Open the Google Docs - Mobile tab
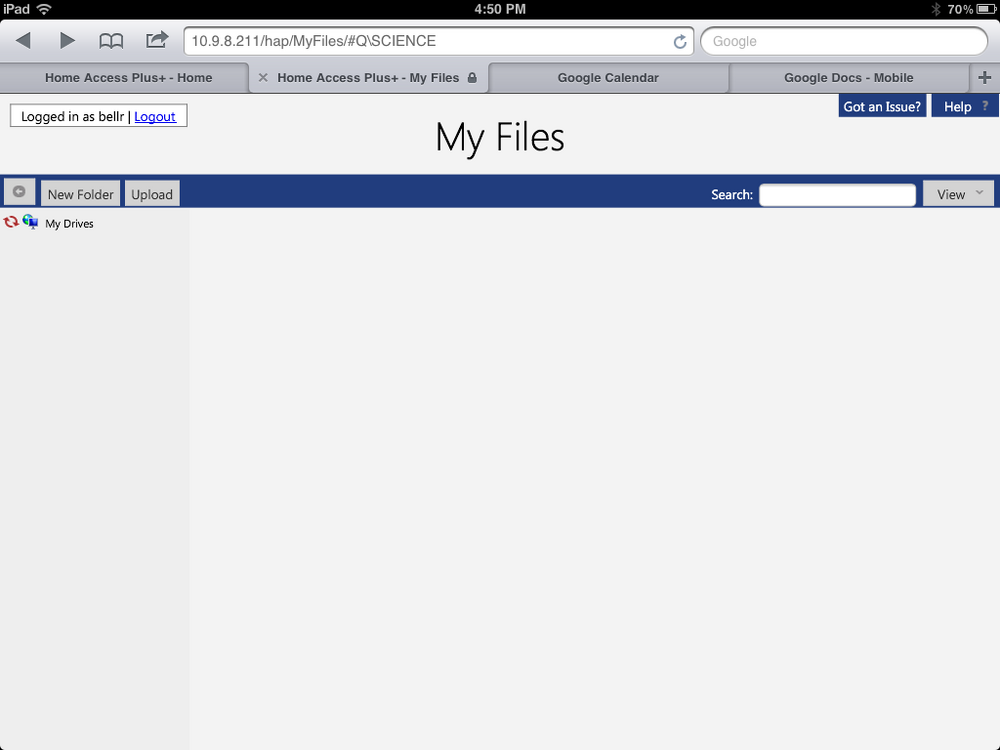This screenshot has width=1000, height=750. pos(848,78)
